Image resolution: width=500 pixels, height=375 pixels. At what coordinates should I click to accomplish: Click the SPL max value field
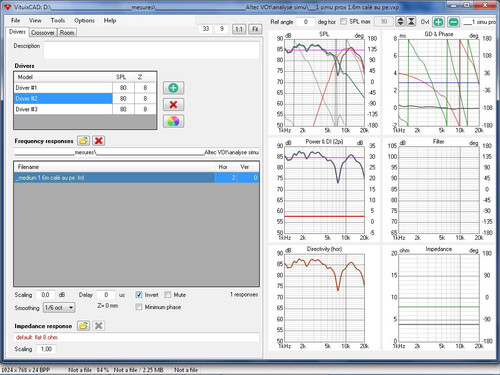point(384,22)
